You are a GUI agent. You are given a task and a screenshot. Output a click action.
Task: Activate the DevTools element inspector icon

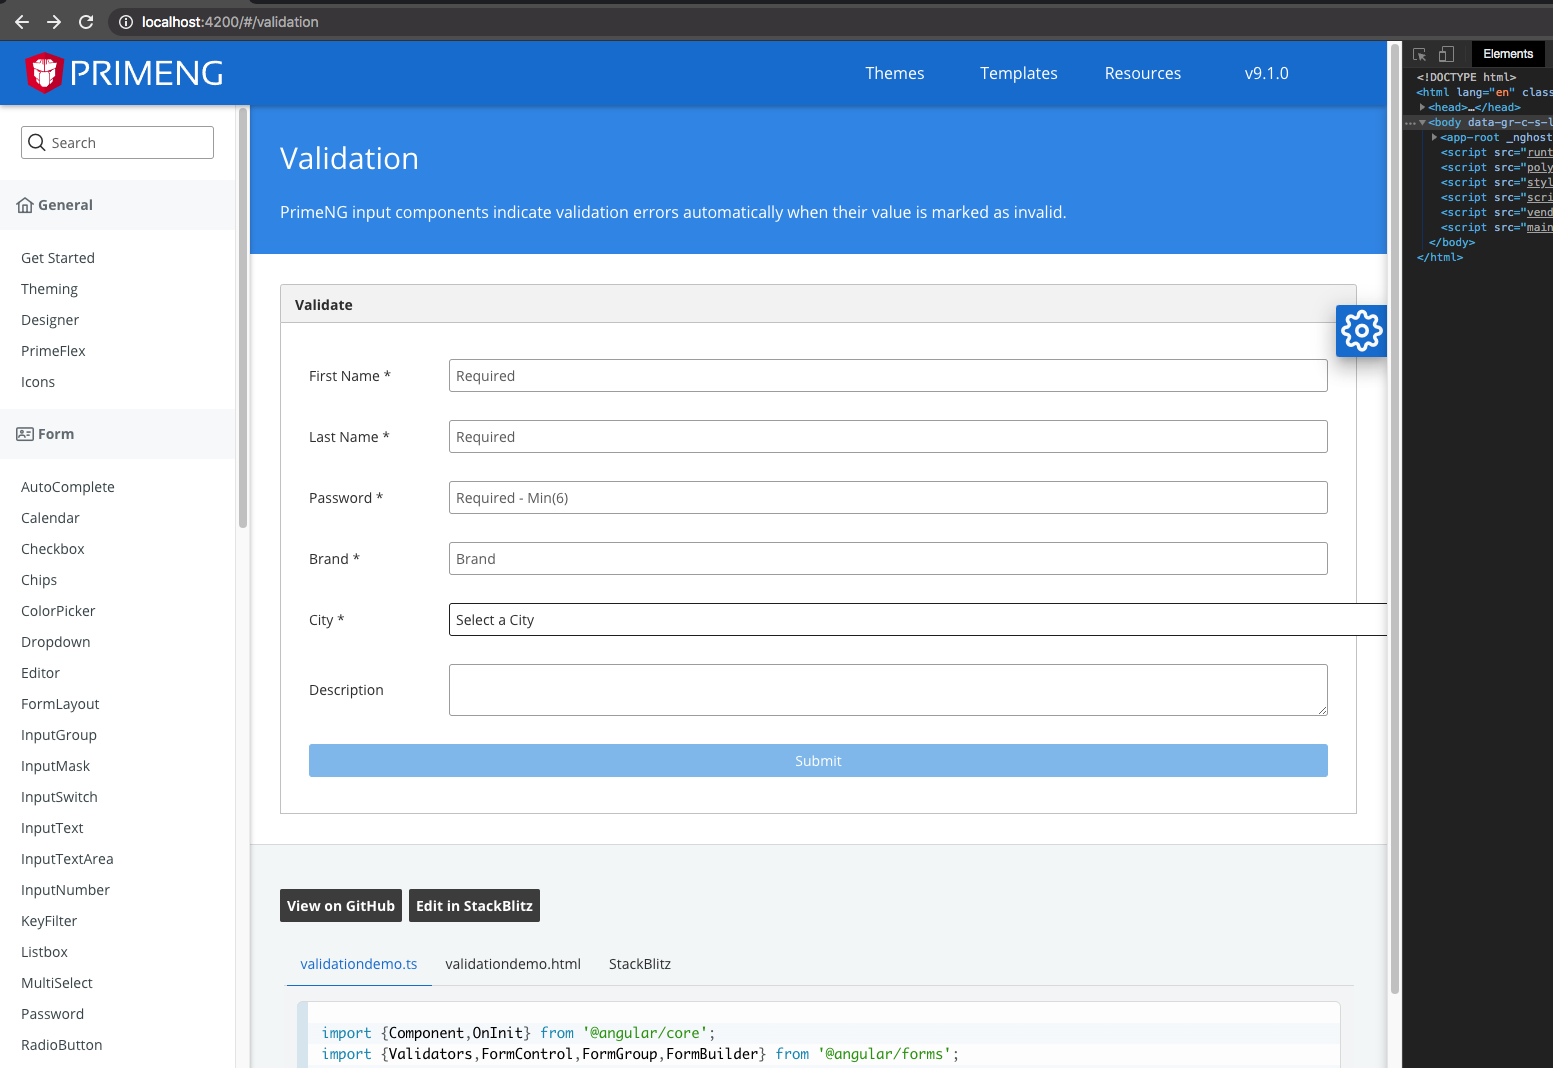pos(1419,54)
